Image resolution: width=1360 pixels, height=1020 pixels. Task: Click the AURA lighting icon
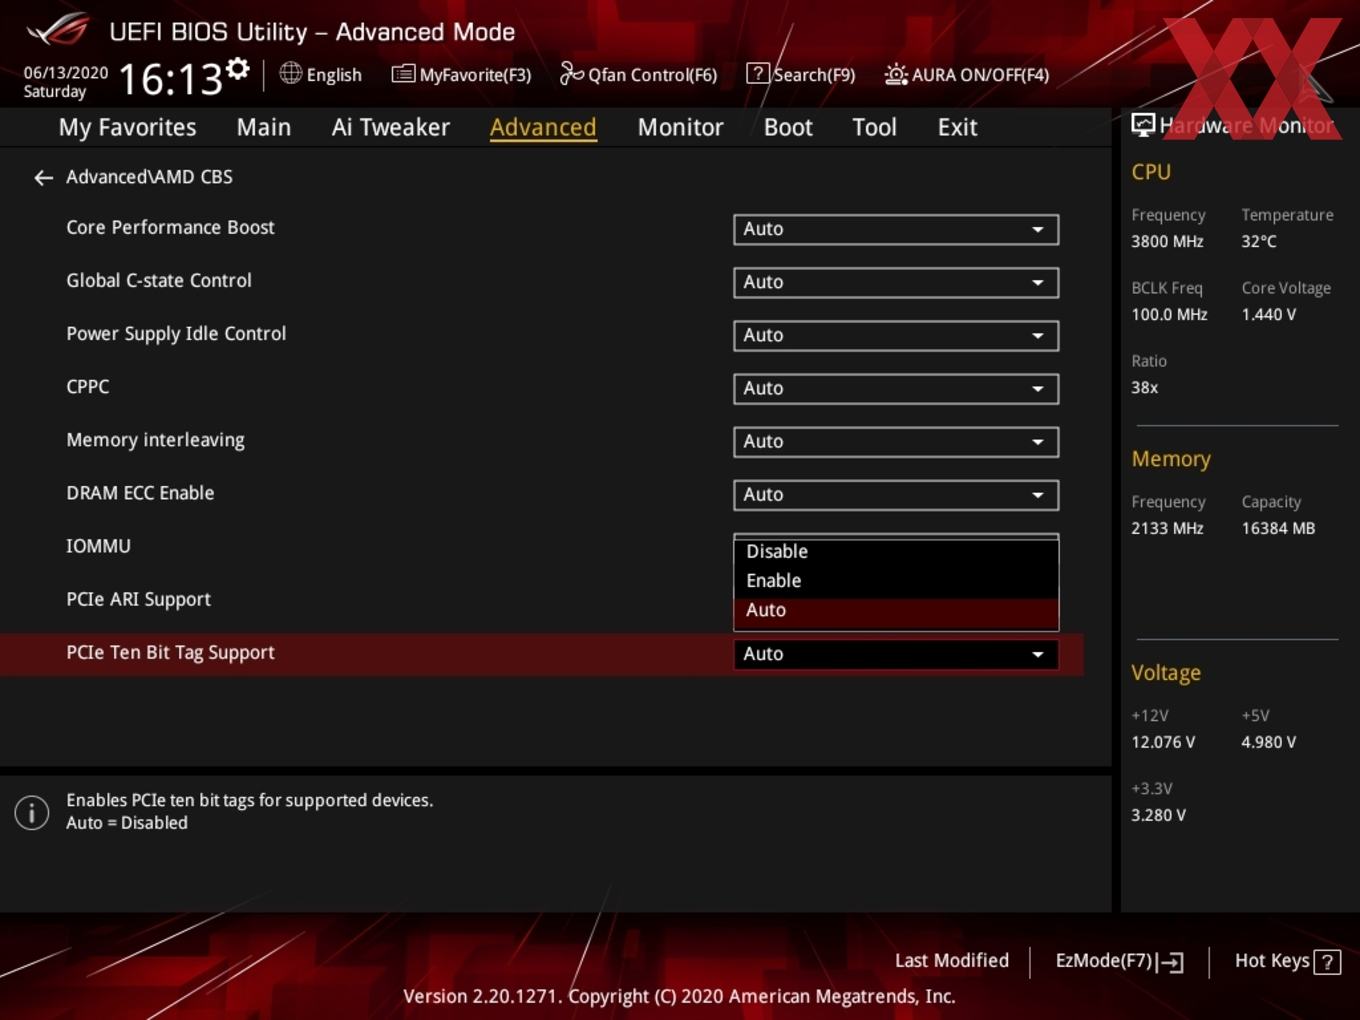pyautogui.click(x=896, y=74)
